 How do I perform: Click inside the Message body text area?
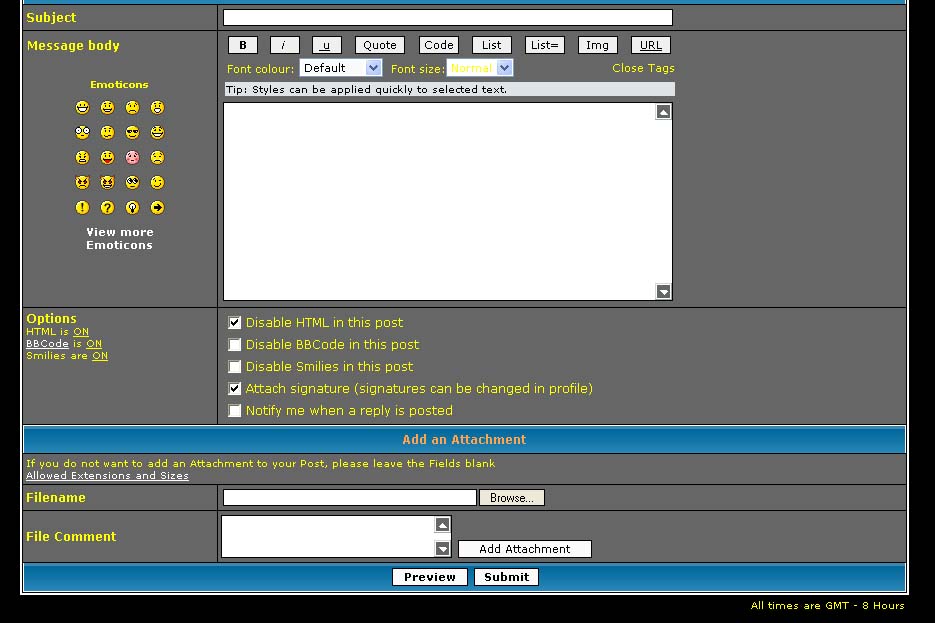pos(439,202)
